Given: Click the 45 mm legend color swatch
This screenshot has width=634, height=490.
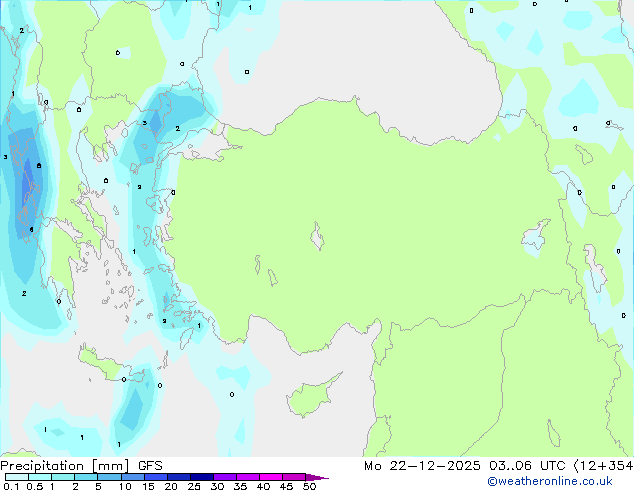Looking at the screenshot, I should pos(294,477).
